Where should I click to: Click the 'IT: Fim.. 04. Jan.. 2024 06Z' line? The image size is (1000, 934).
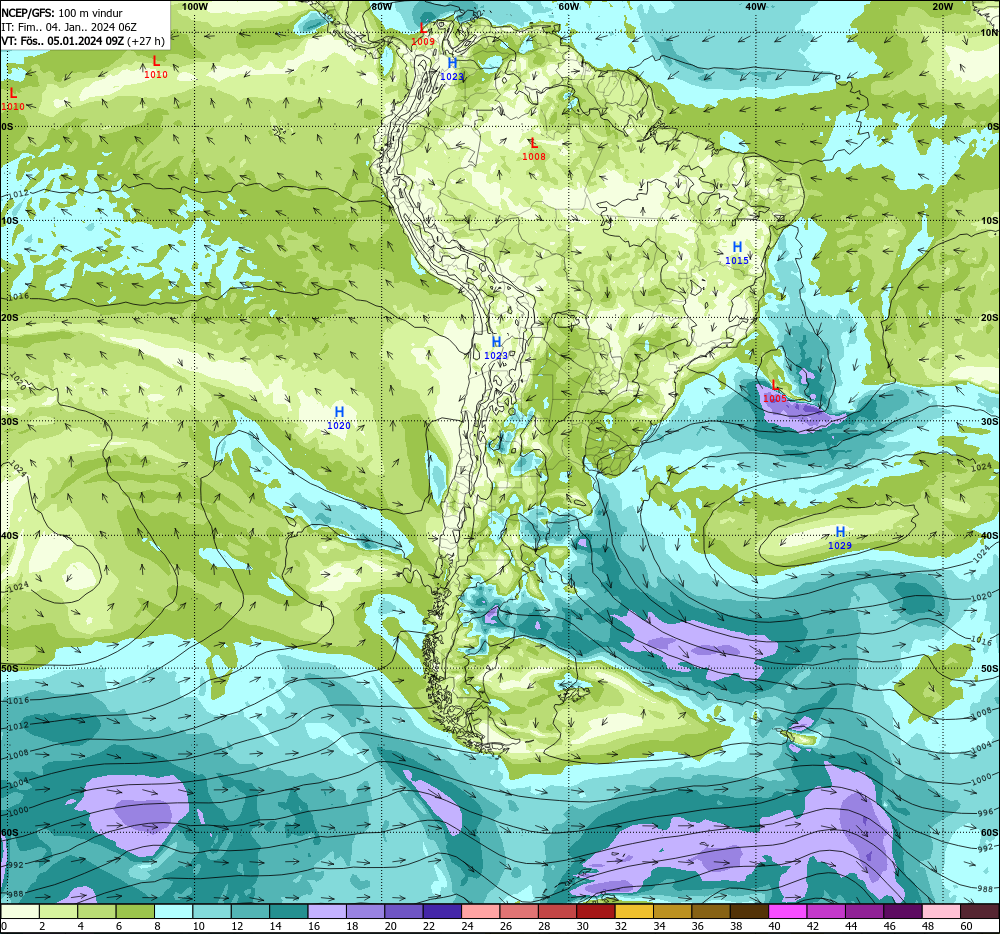pyautogui.click(x=69, y=27)
